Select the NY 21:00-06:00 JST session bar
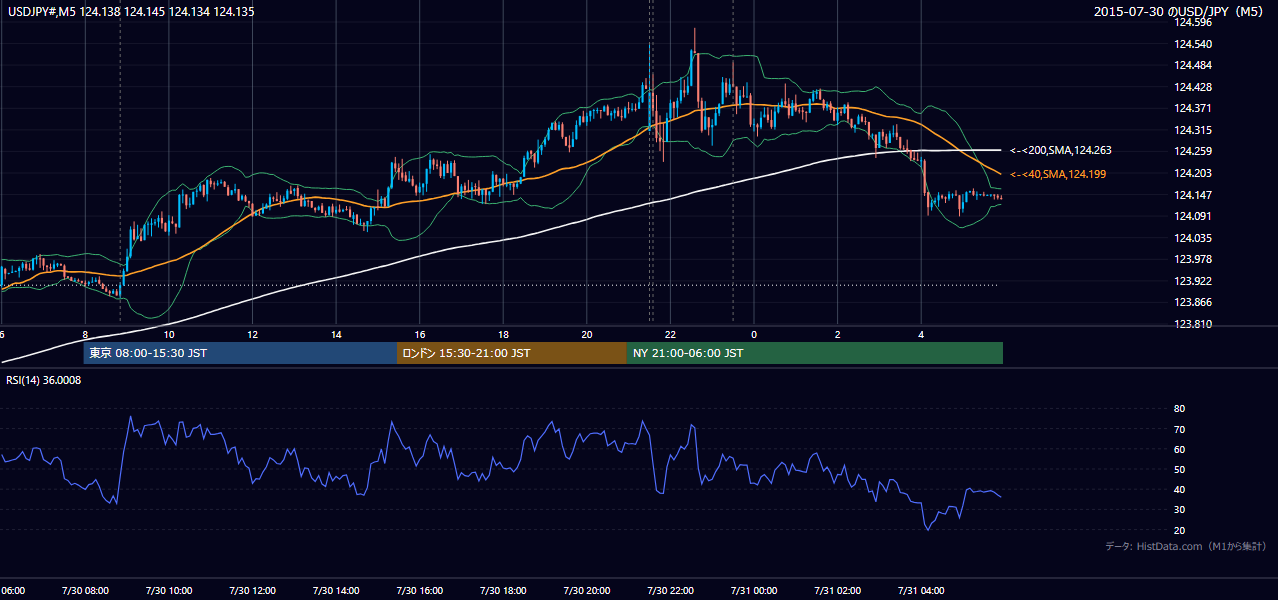 (x=815, y=353)
